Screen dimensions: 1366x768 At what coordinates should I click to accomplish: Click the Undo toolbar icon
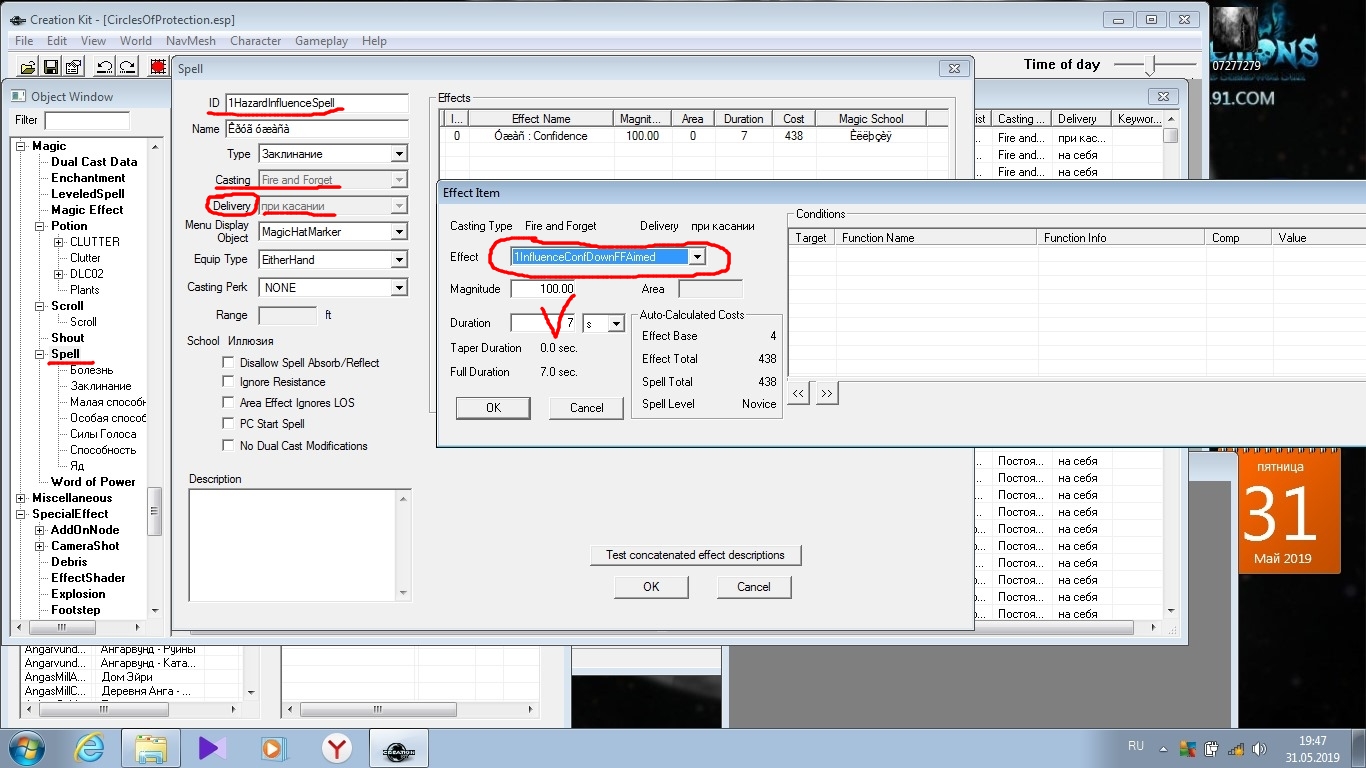pos(104,67)
